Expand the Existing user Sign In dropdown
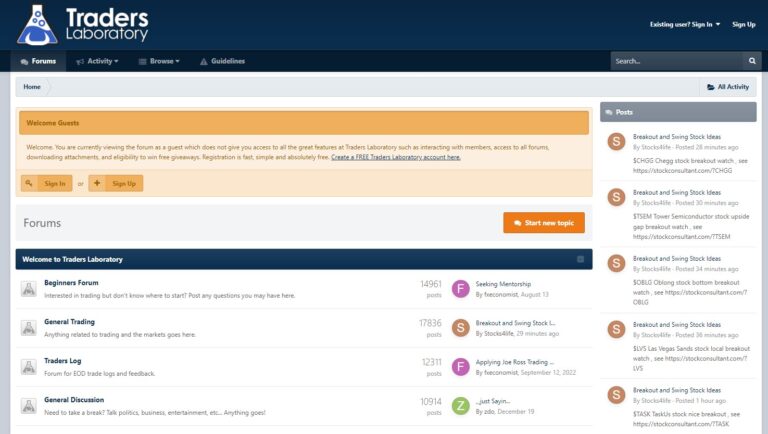 685,24
